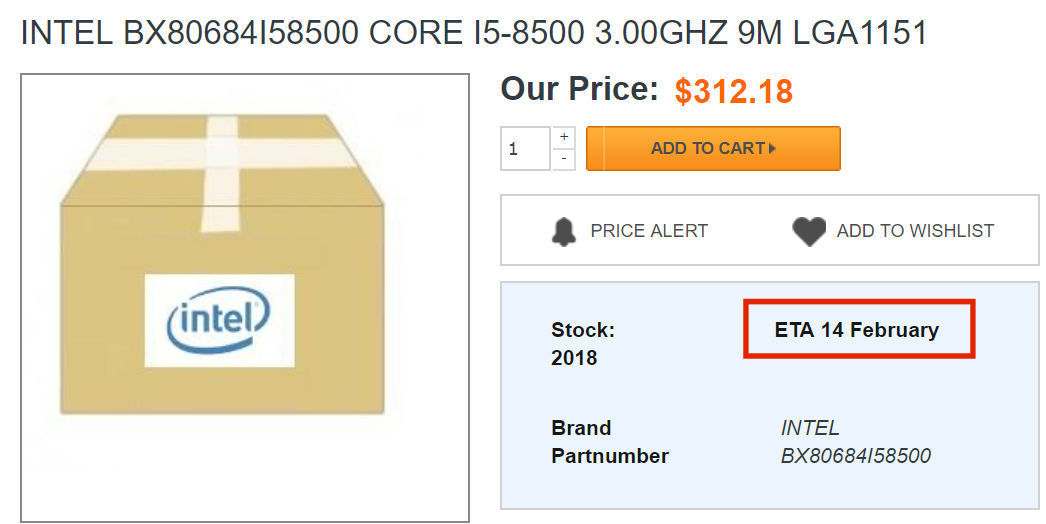The width and height of the screenshot is (1046, 524).
Task: Decrease quantity with the minus button
Action: [x=564, y=159]
